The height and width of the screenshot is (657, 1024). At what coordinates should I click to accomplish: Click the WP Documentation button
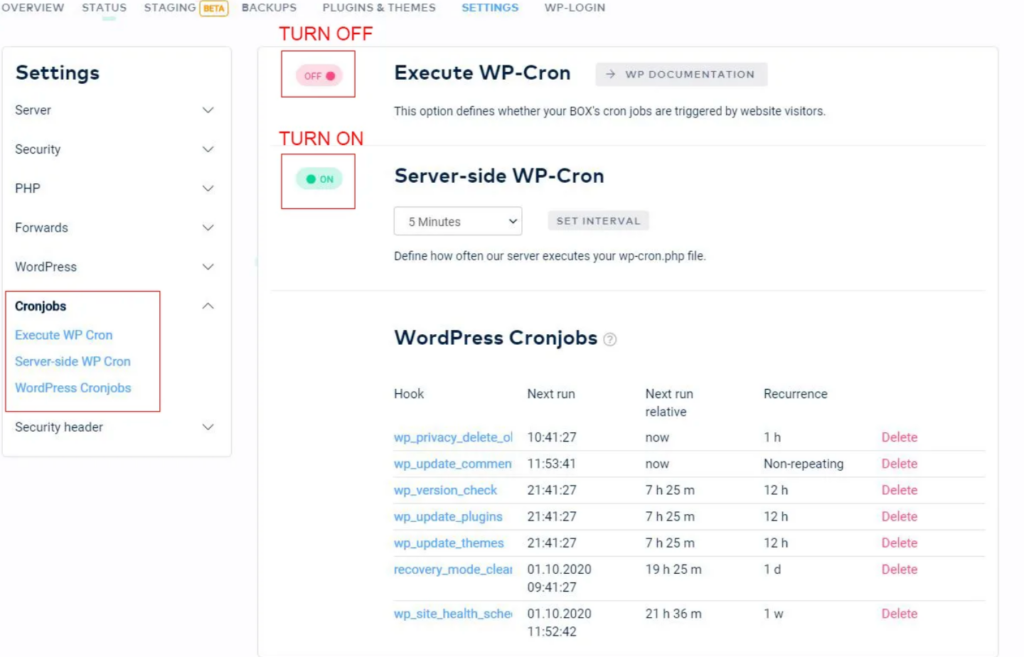tap(681, 74)
